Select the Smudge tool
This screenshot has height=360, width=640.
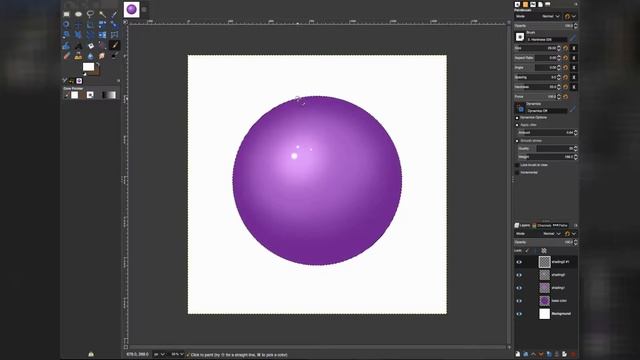click(x=102, y=56)
